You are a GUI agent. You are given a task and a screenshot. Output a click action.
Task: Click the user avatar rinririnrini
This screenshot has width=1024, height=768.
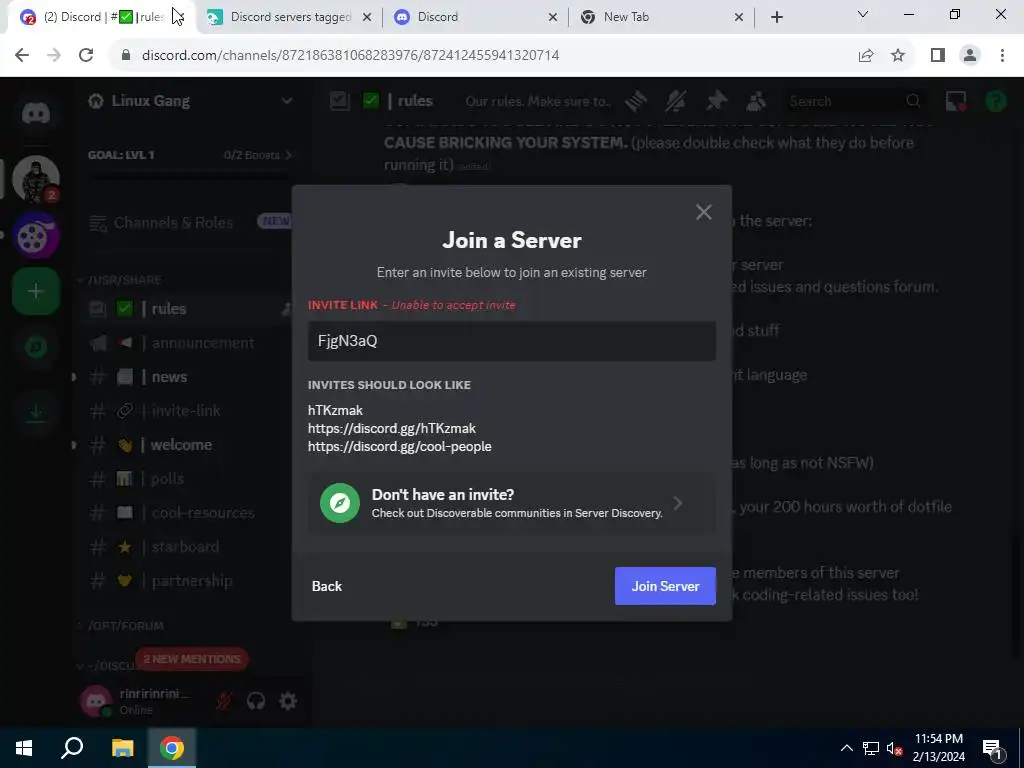tap(96, 701)
